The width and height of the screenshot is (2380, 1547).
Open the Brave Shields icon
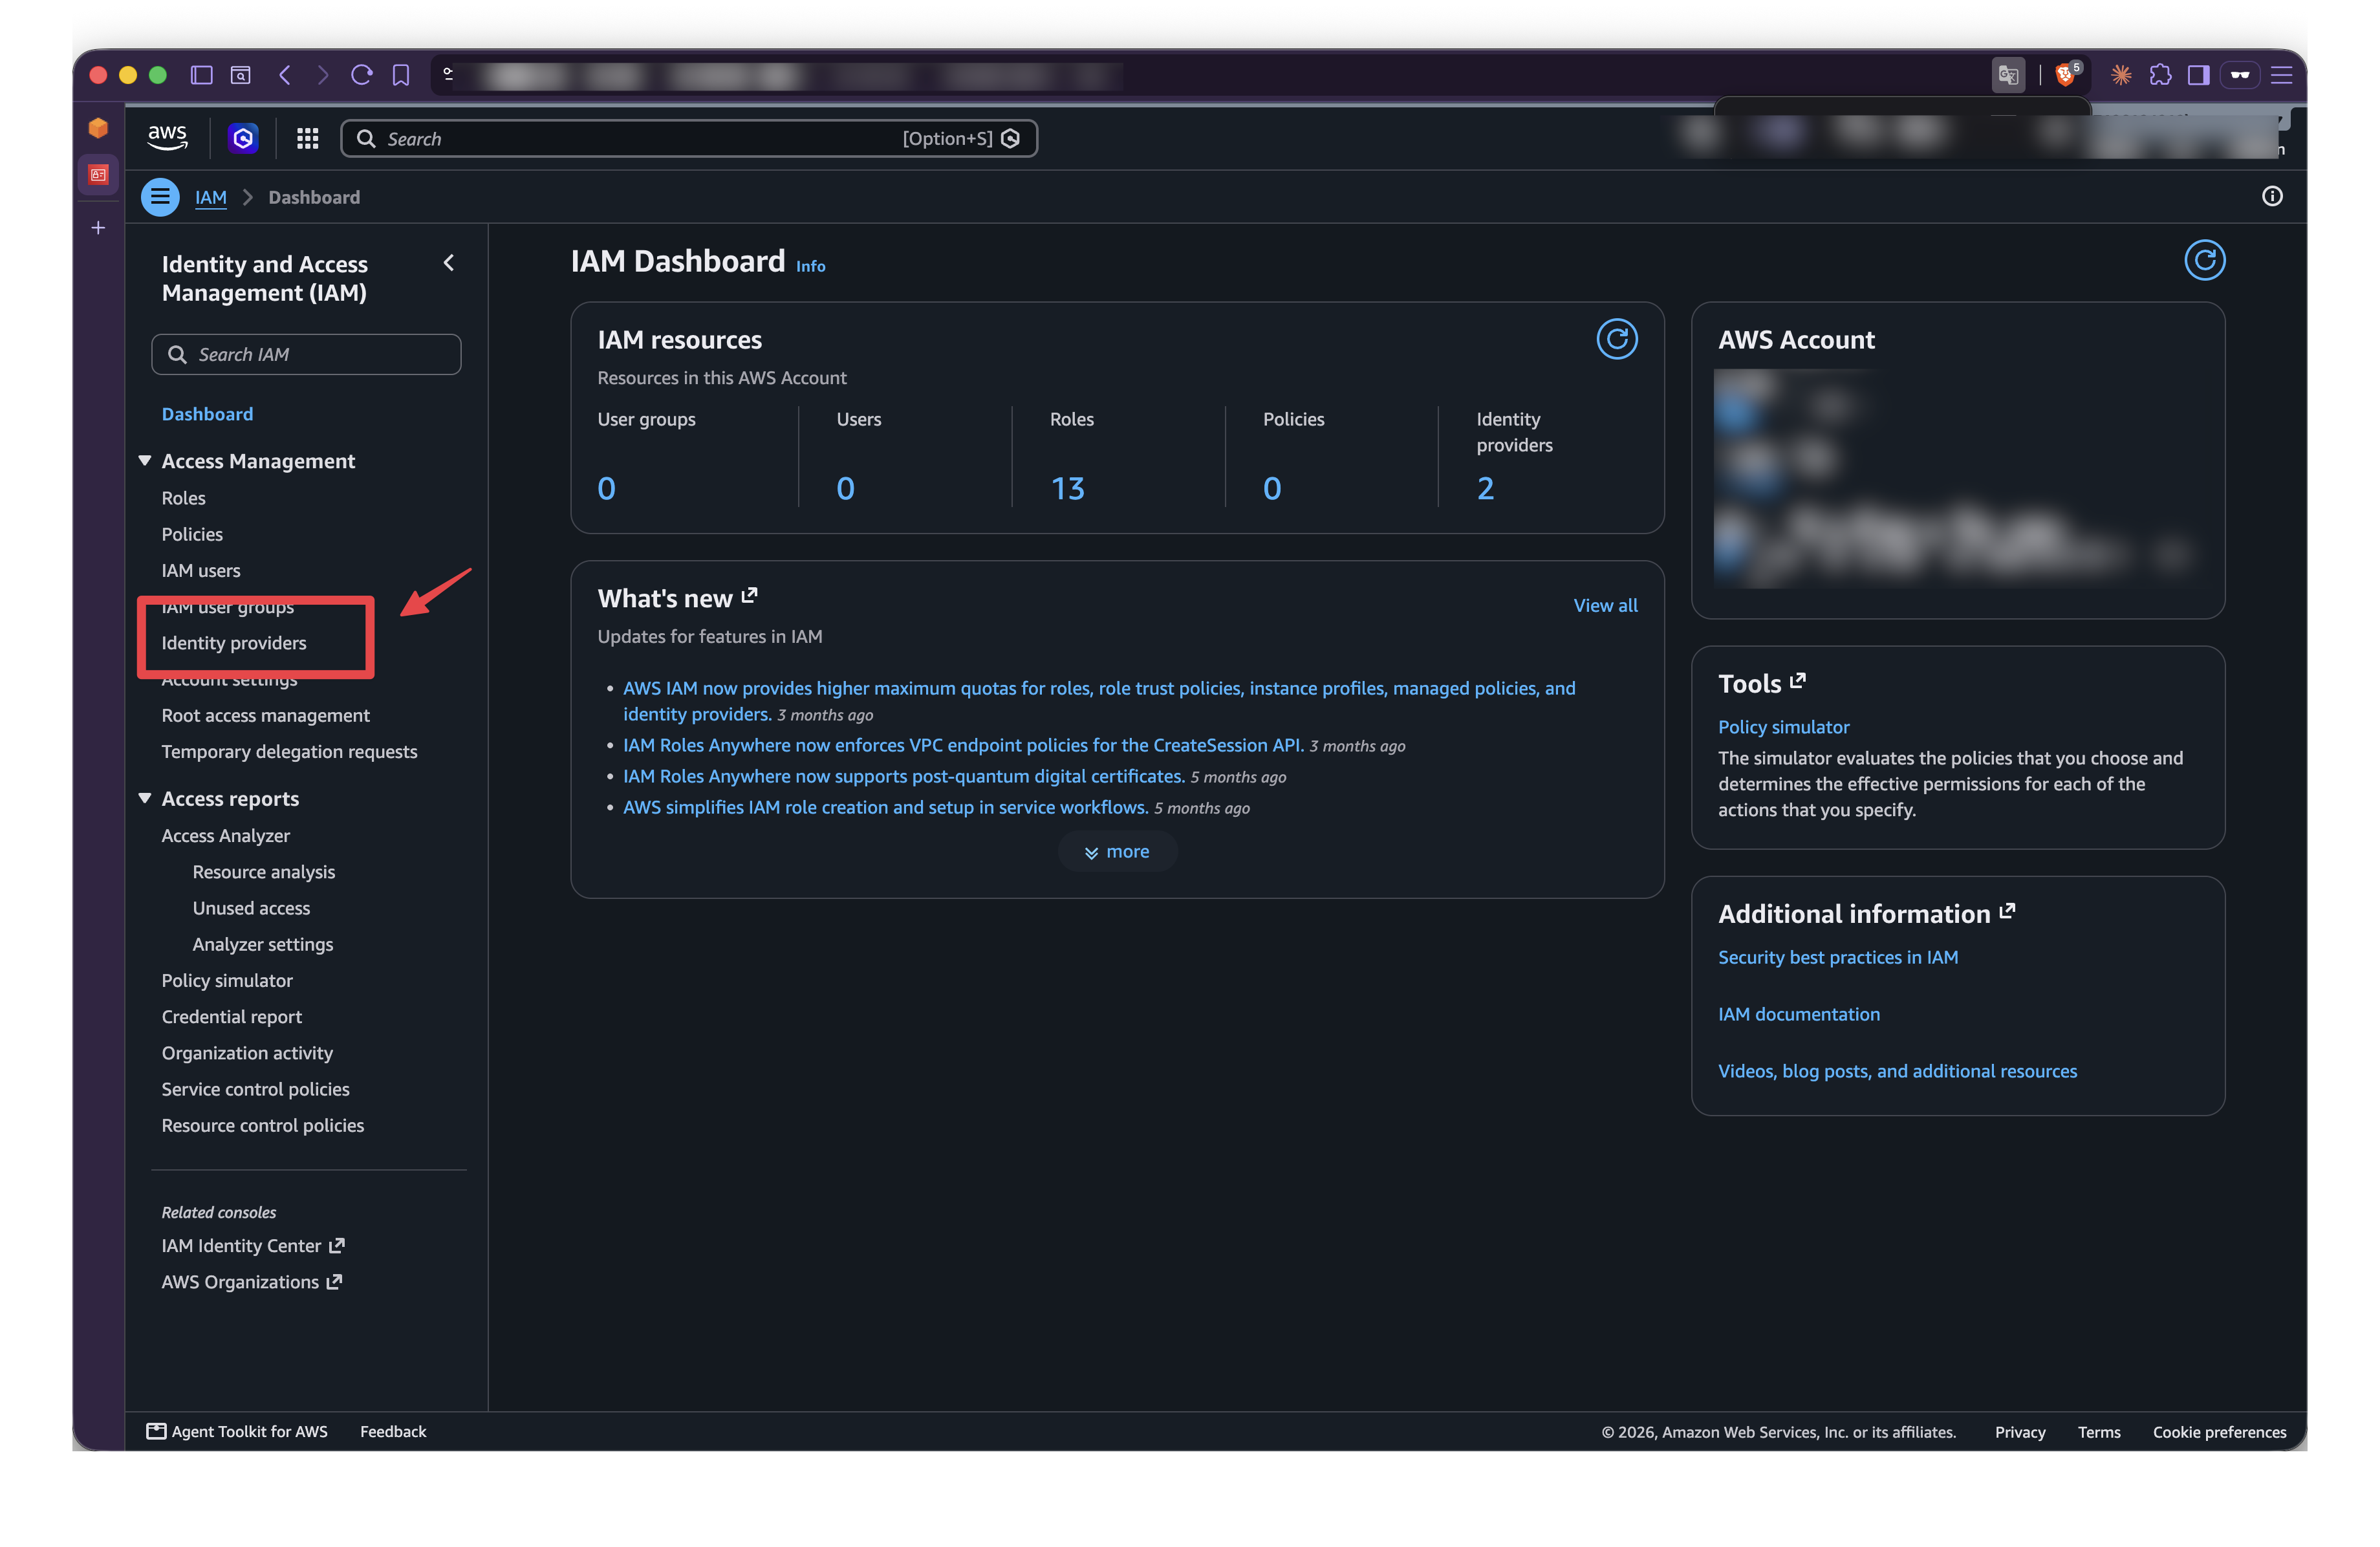click(x=2066, y=75)
